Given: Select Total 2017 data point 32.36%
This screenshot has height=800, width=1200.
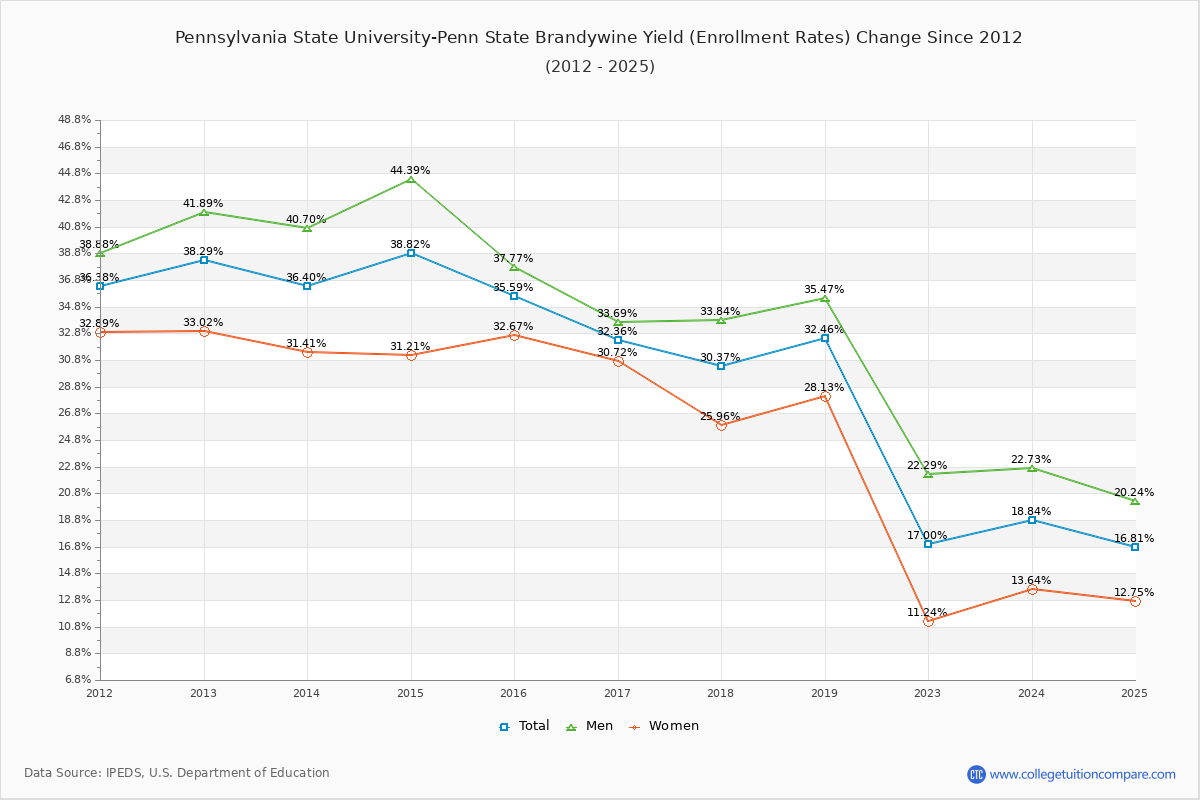Looking at the screenshot, I should [618, 340].
